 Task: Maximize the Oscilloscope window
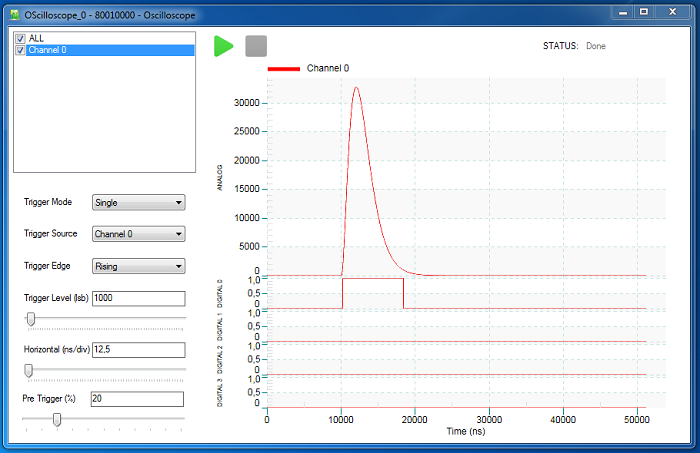644,12
